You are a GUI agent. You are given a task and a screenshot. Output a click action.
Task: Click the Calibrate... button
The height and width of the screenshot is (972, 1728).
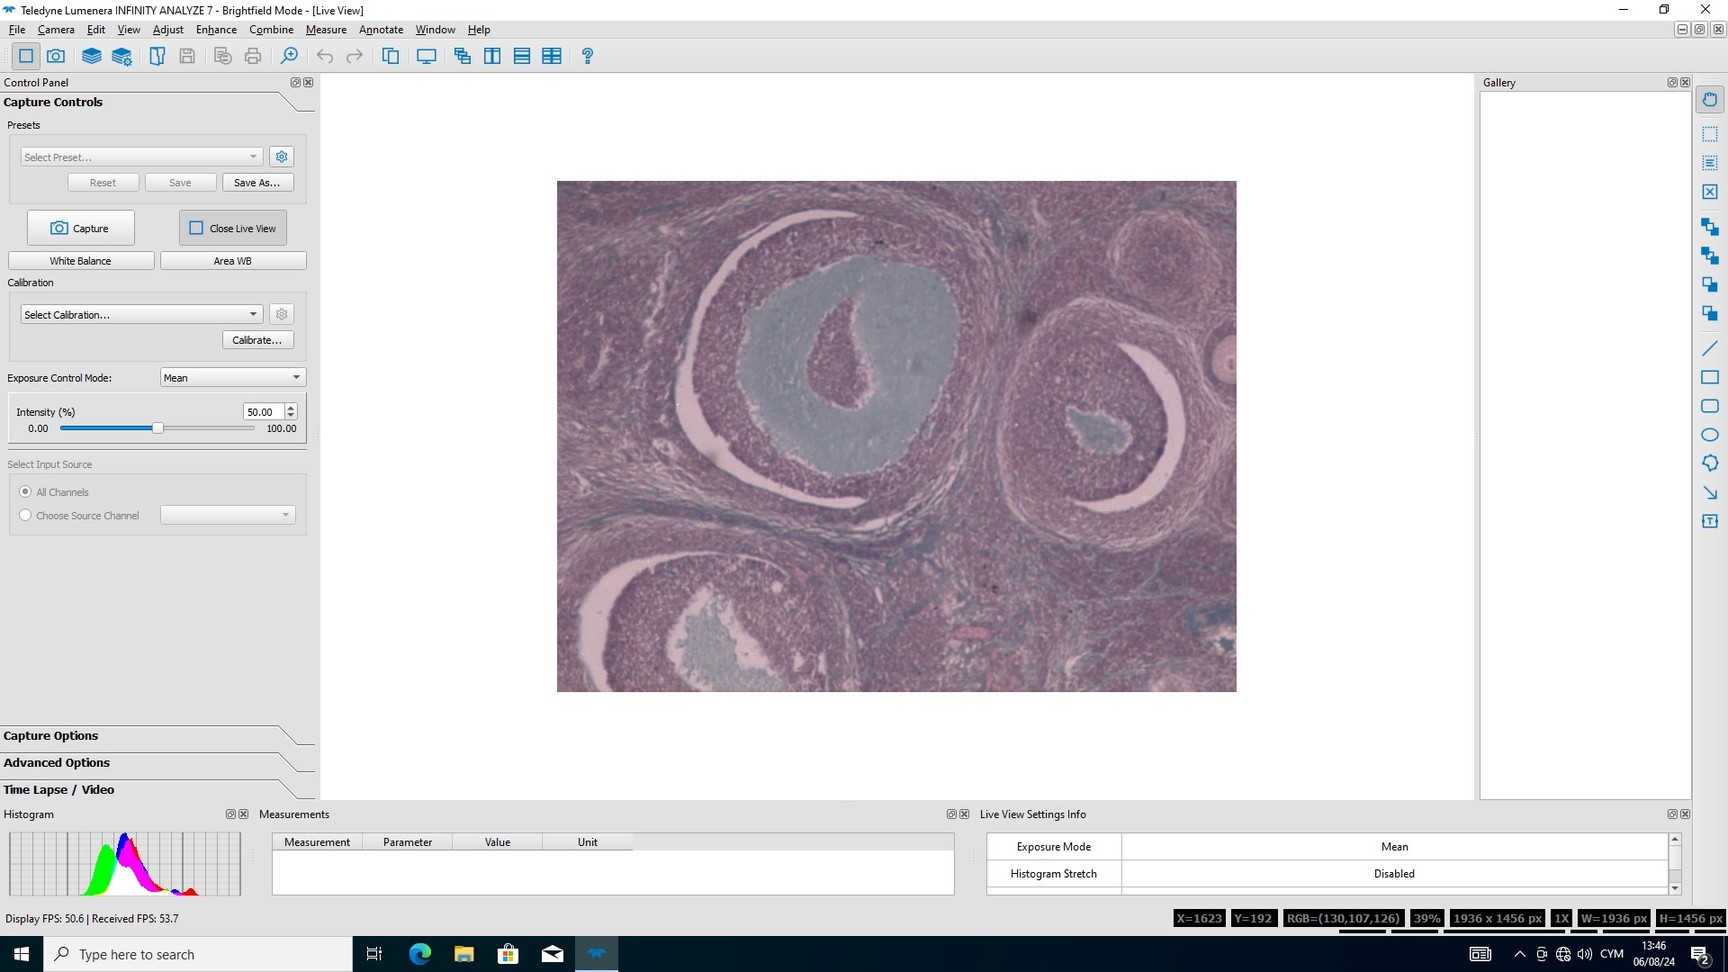[257, 340]
